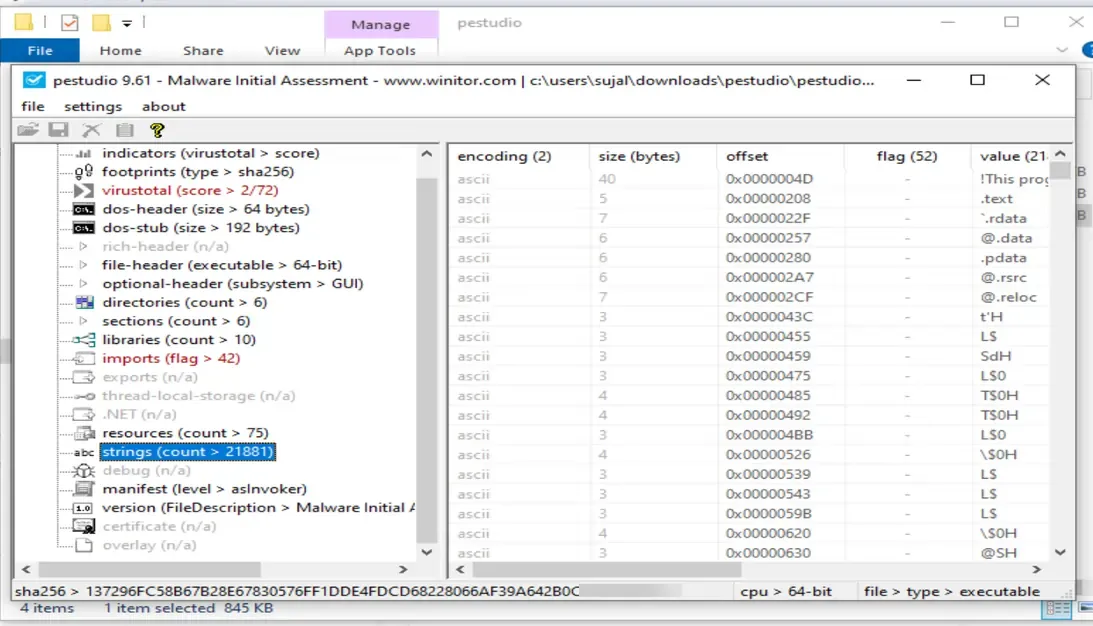Open the about menu
The height and width of the screenshot is (626, 1093).
click(164, 106)
